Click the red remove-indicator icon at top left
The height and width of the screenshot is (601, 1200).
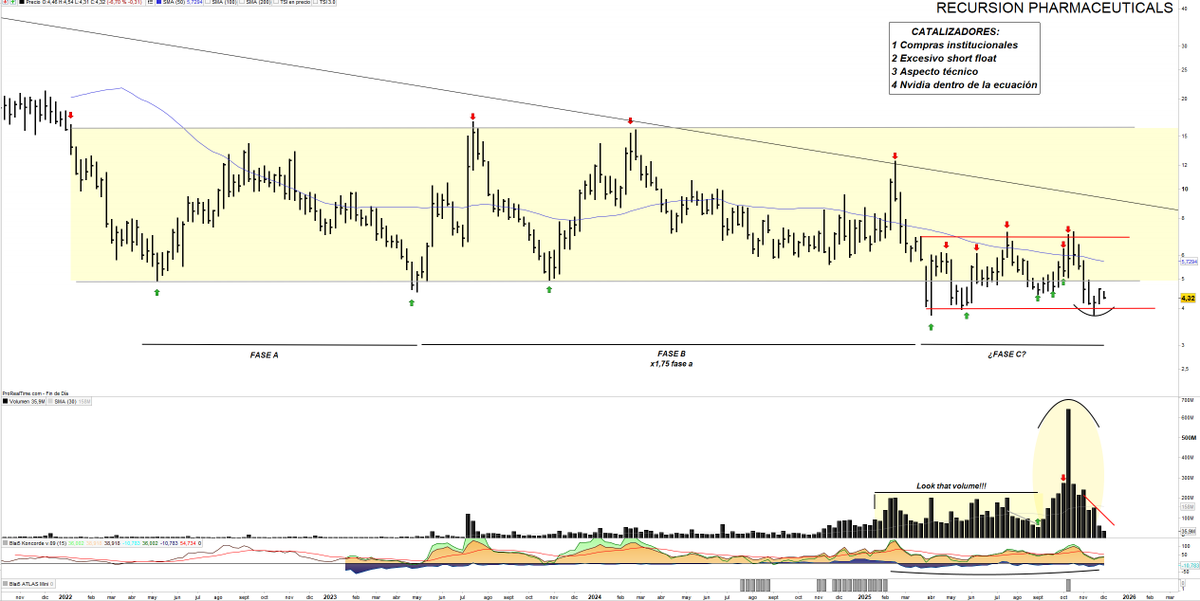pyautogui.click(x=6, y=4)
